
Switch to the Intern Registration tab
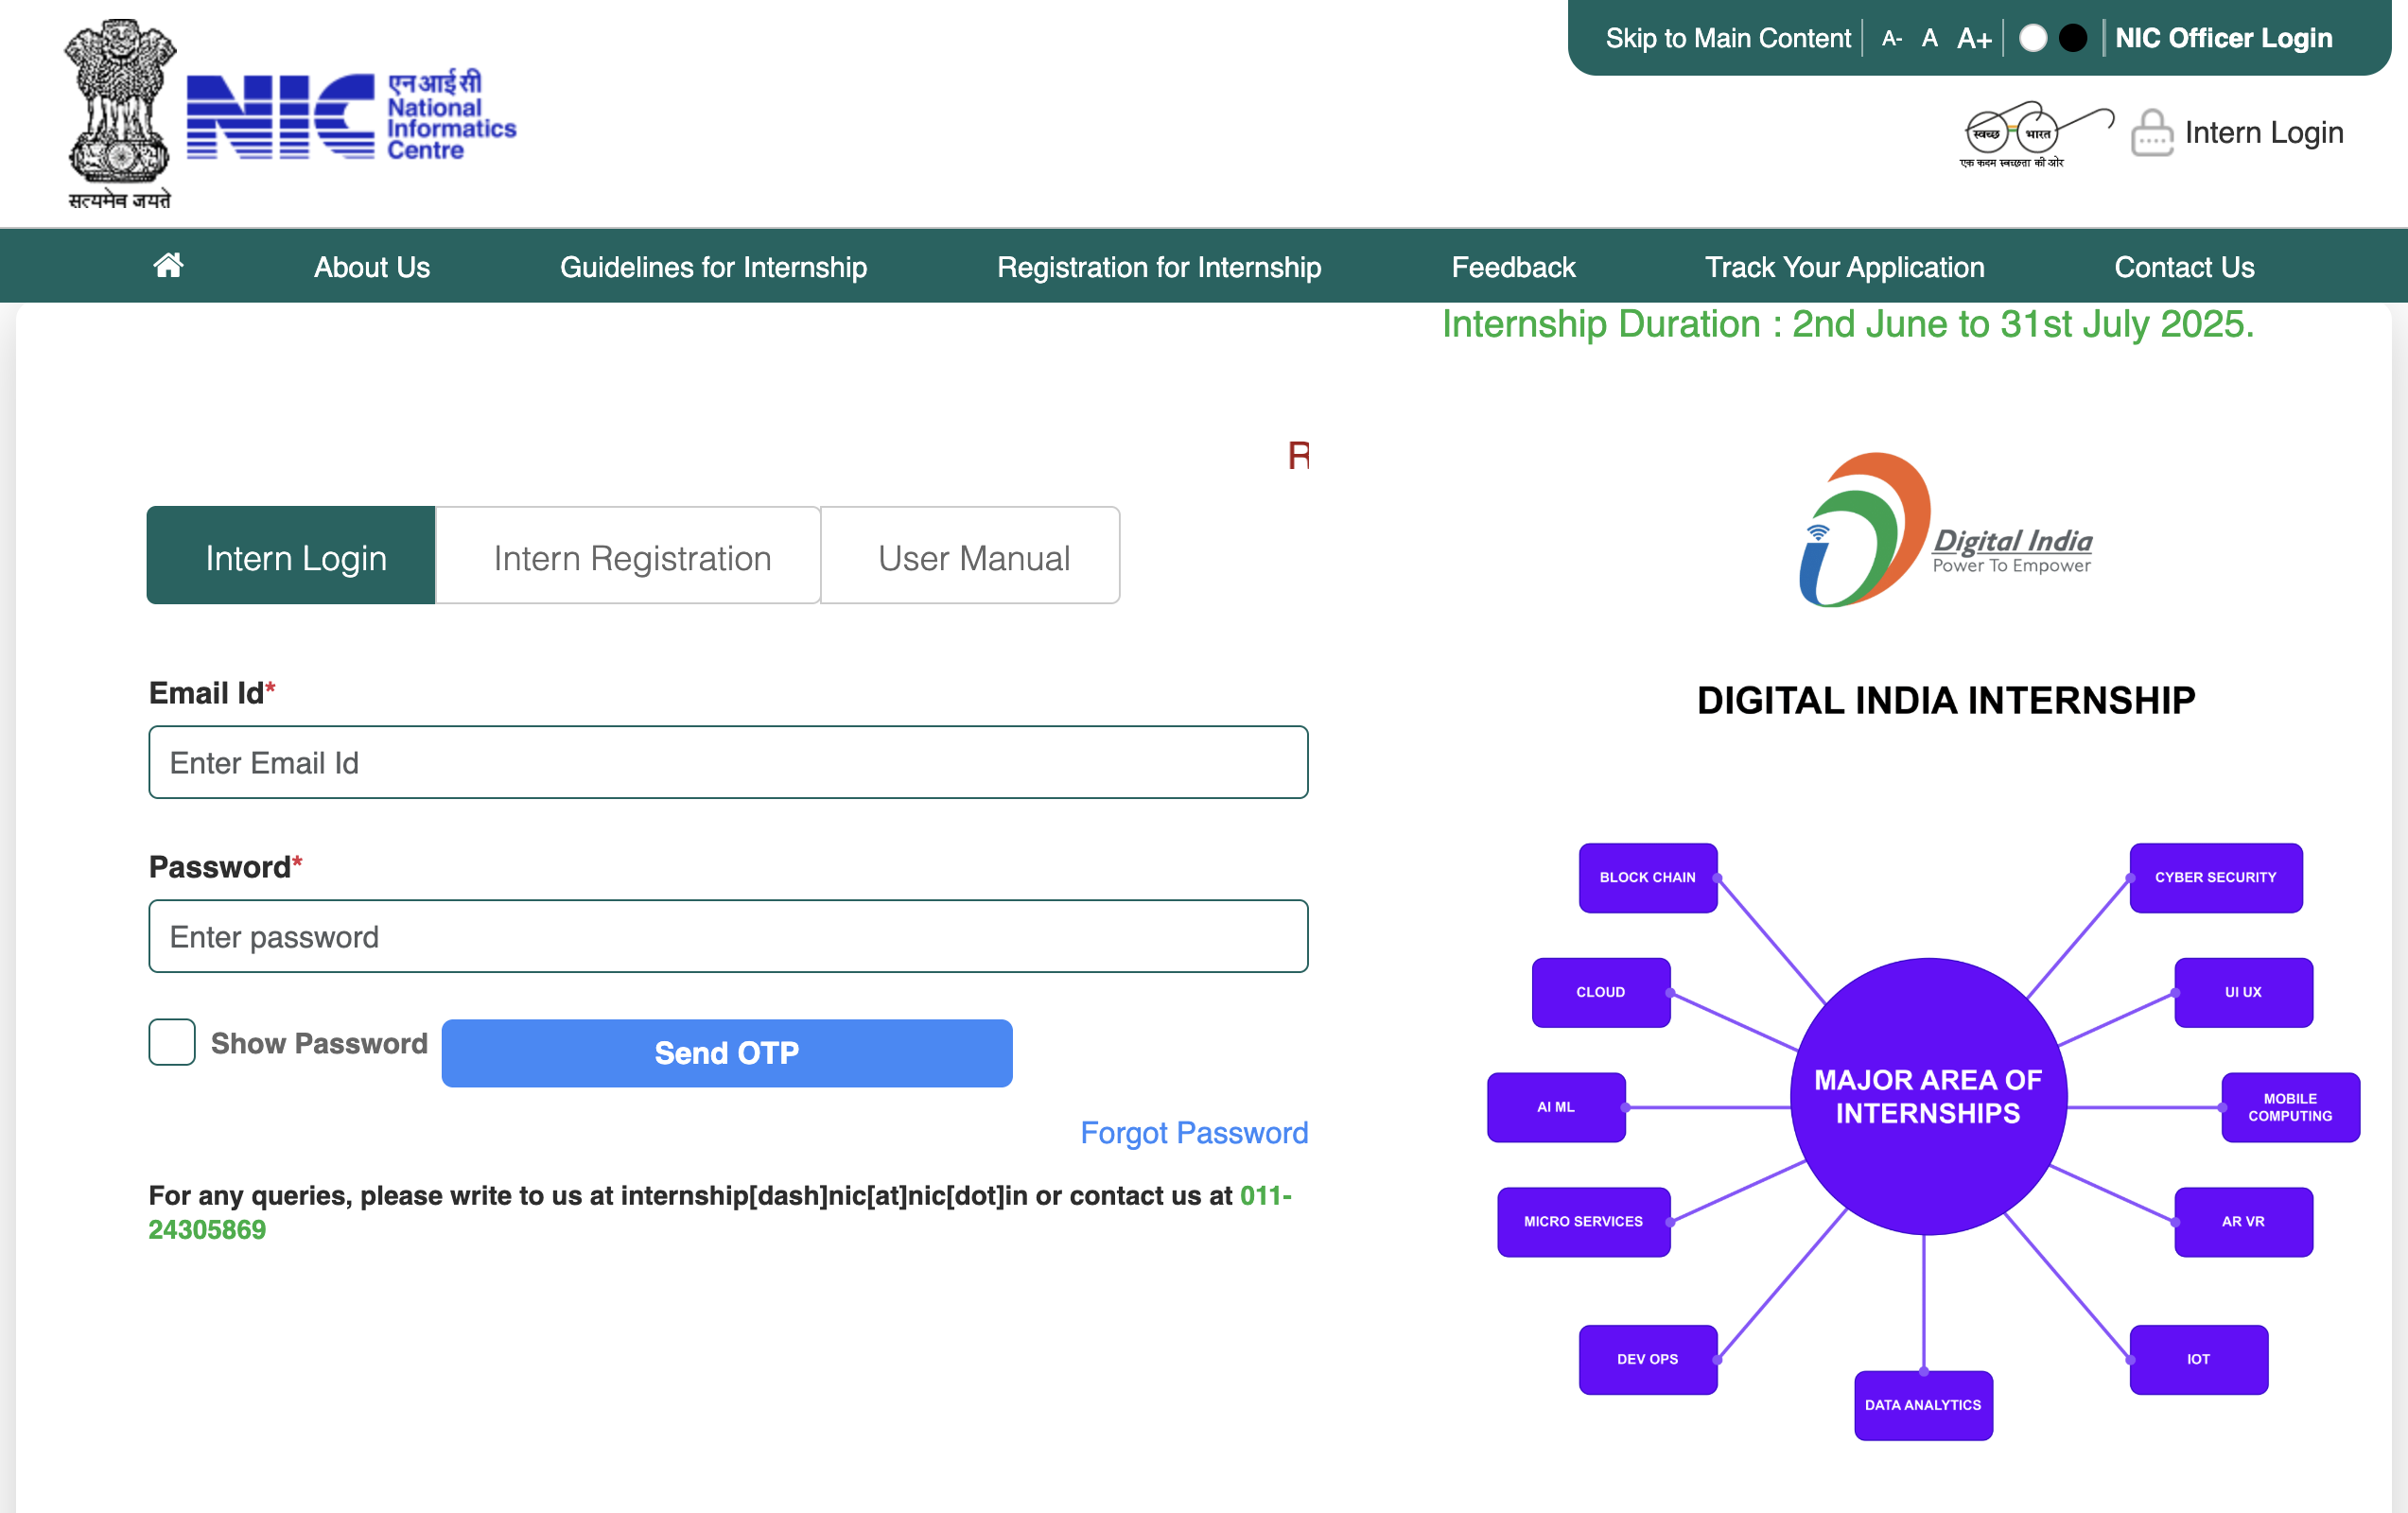click(x=628, y=555)
